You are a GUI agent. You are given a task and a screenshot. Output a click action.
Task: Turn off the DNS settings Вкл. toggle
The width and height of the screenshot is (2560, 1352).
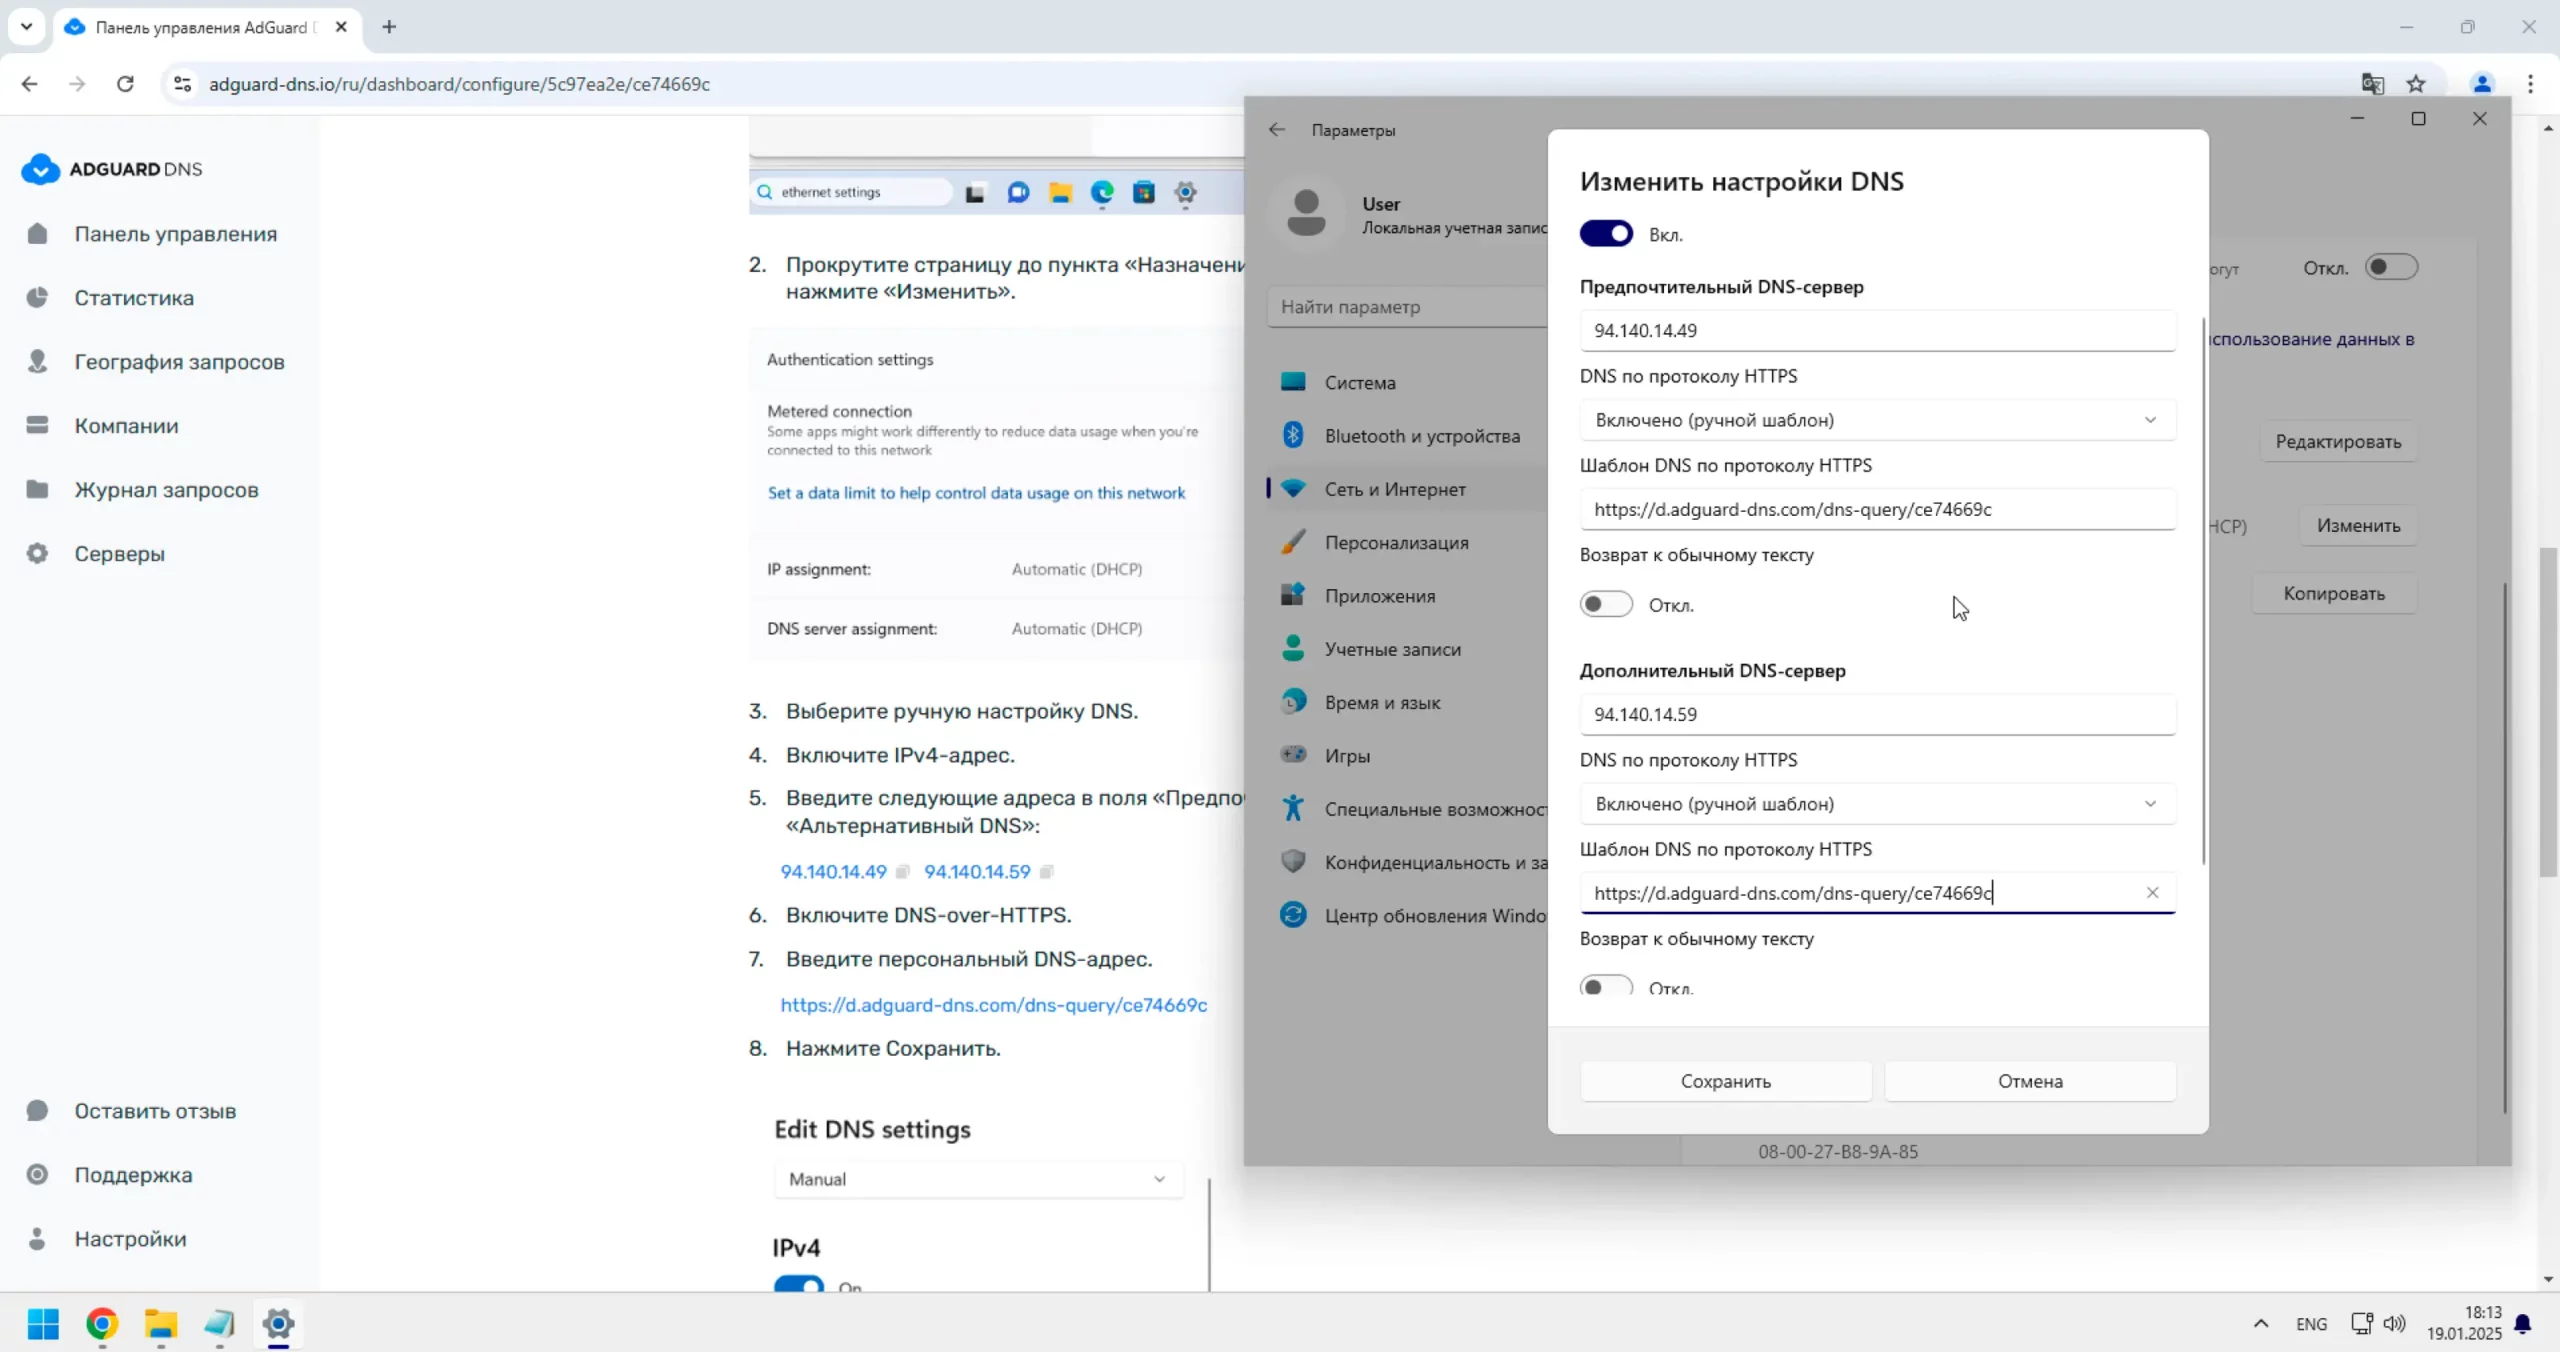click(1606, 234)
